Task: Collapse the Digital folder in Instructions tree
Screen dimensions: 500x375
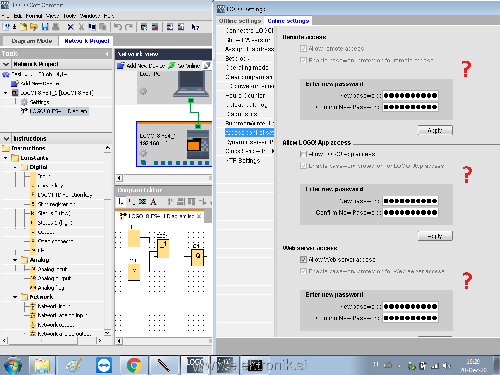Action: (15, 167)
